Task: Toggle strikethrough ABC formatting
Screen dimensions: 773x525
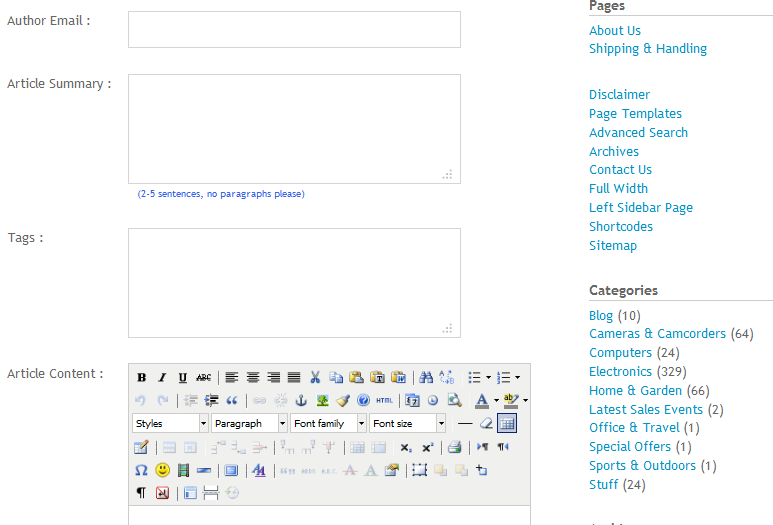Action: (204, 378)
